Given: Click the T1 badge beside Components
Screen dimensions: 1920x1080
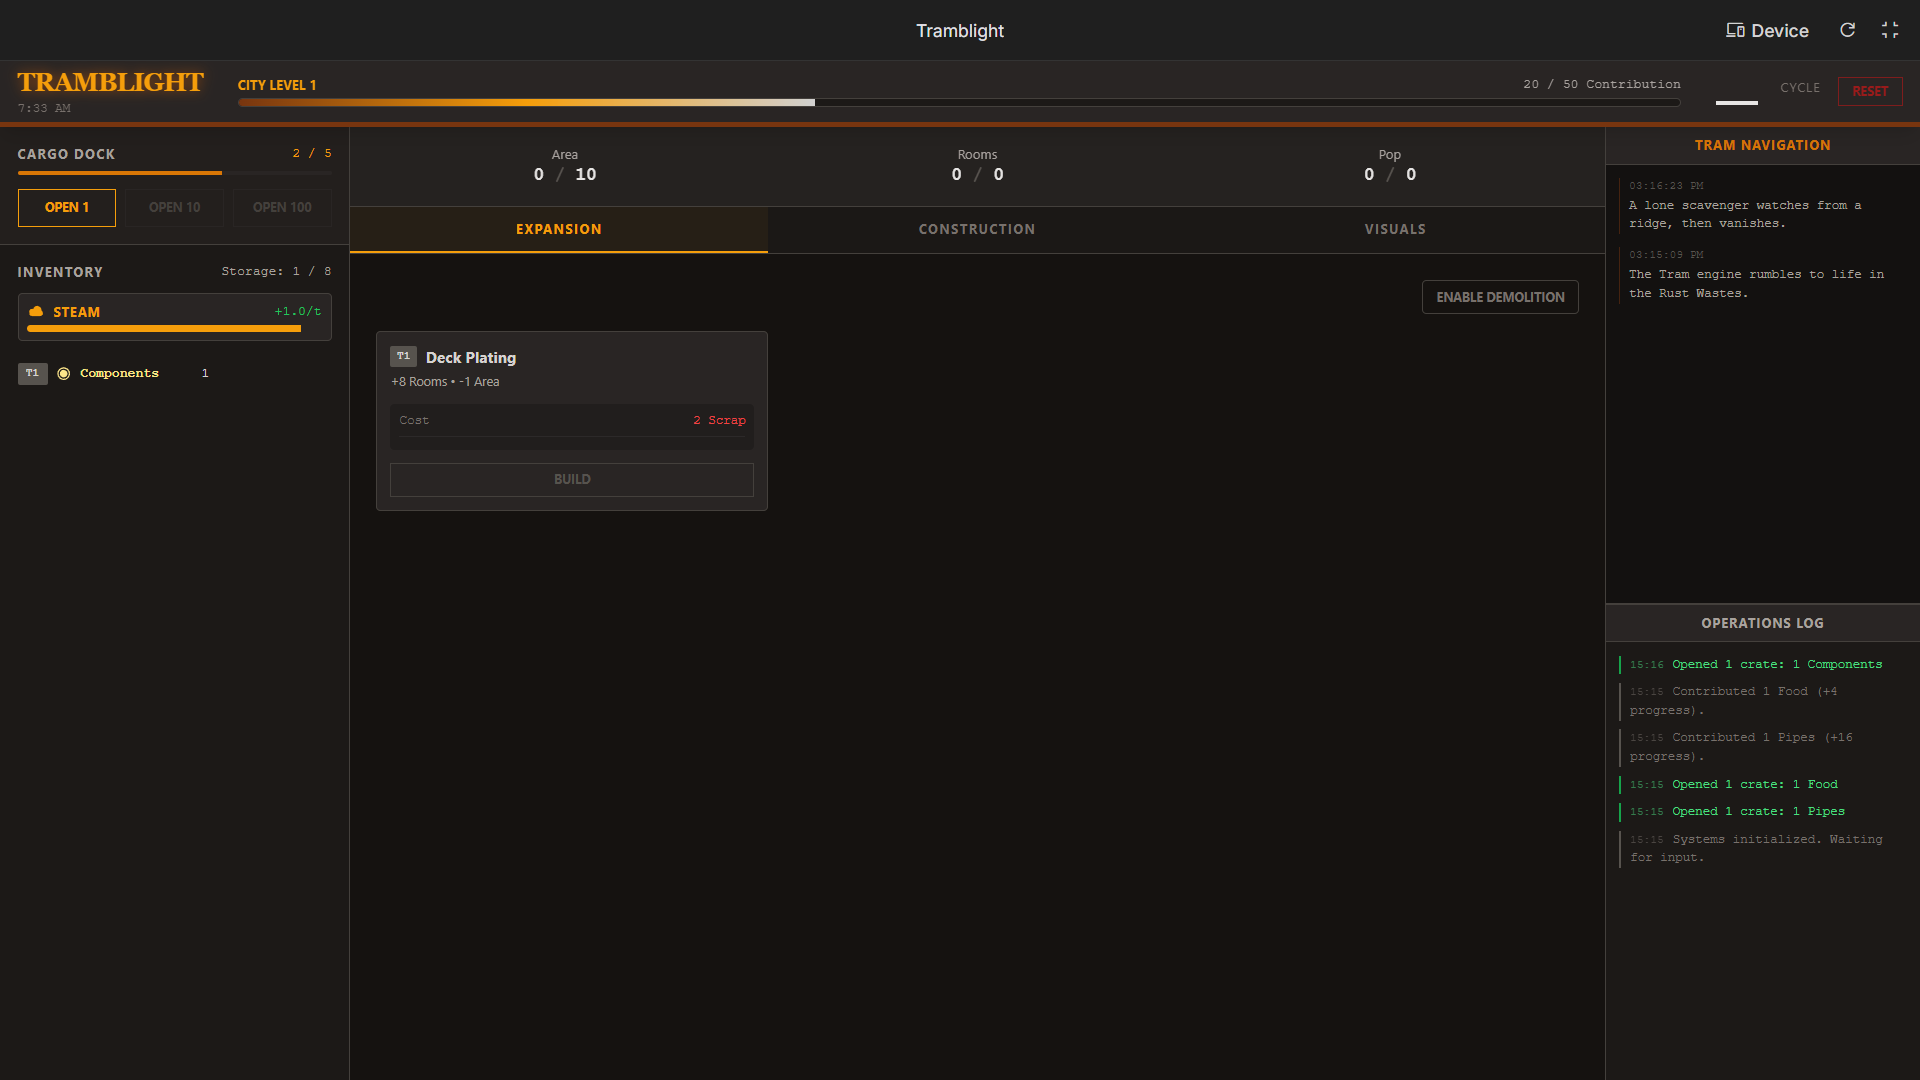Looking at the screenshot, I should (x=32, y=373).
